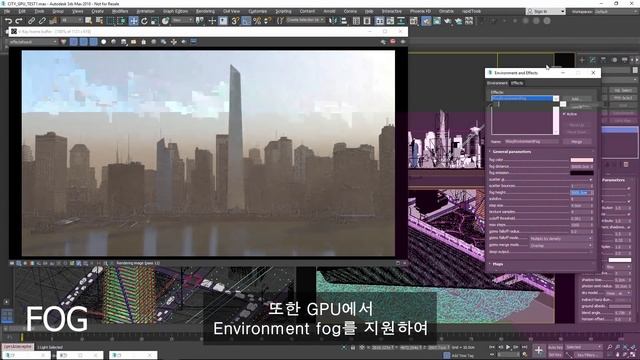Toggle the Deep output checkbox

click(x=591, y=252)
